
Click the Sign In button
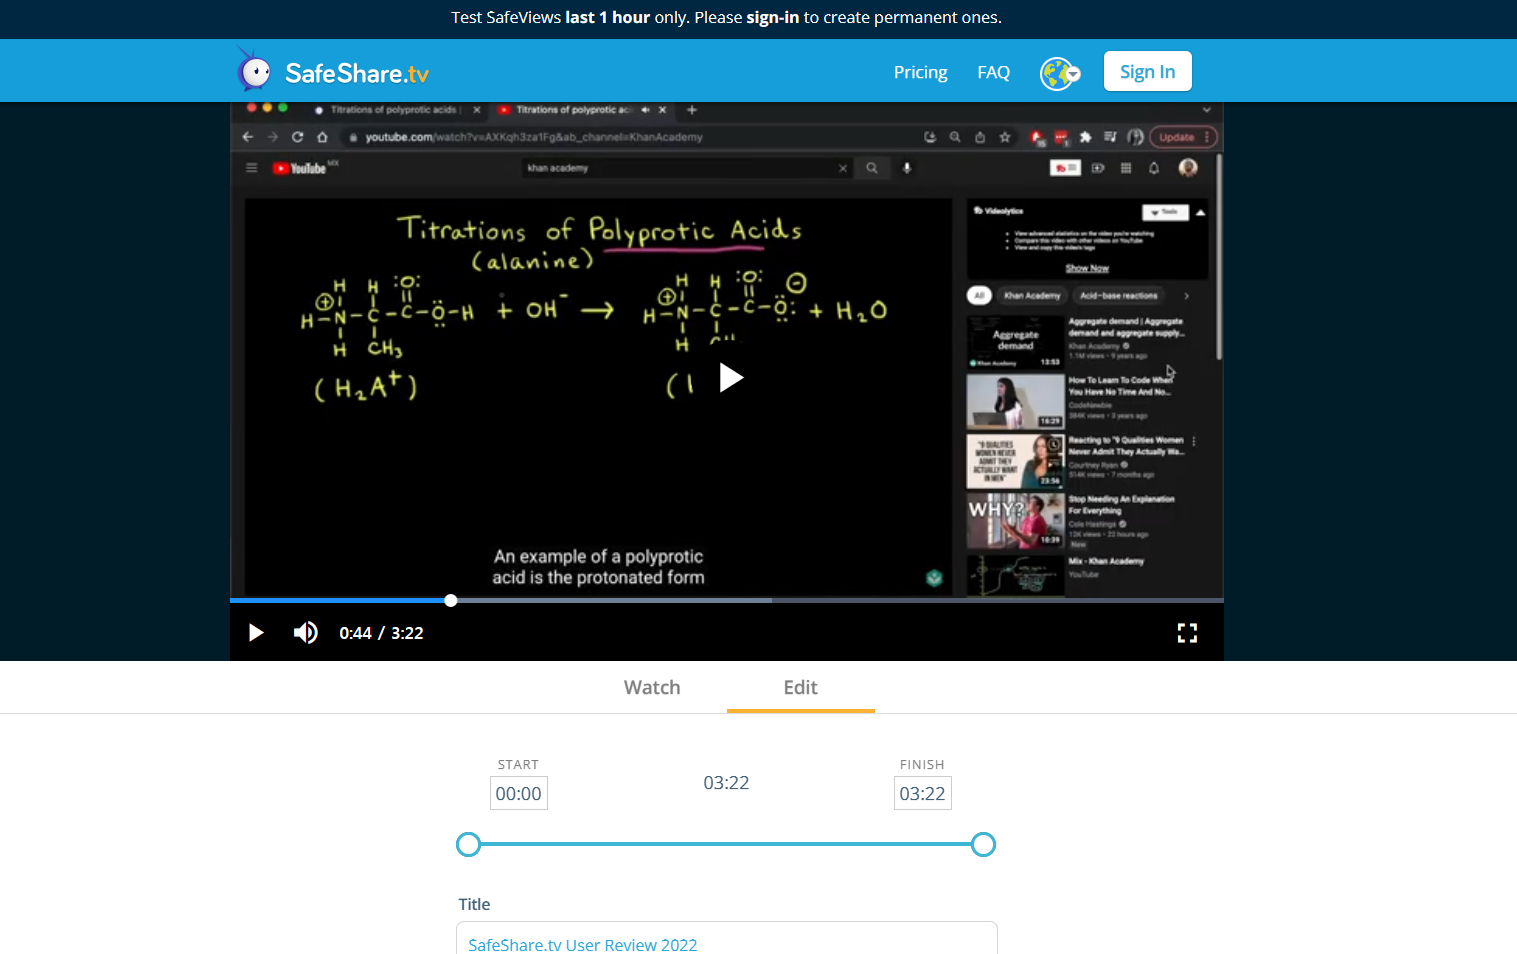(x=1147, y=71)
